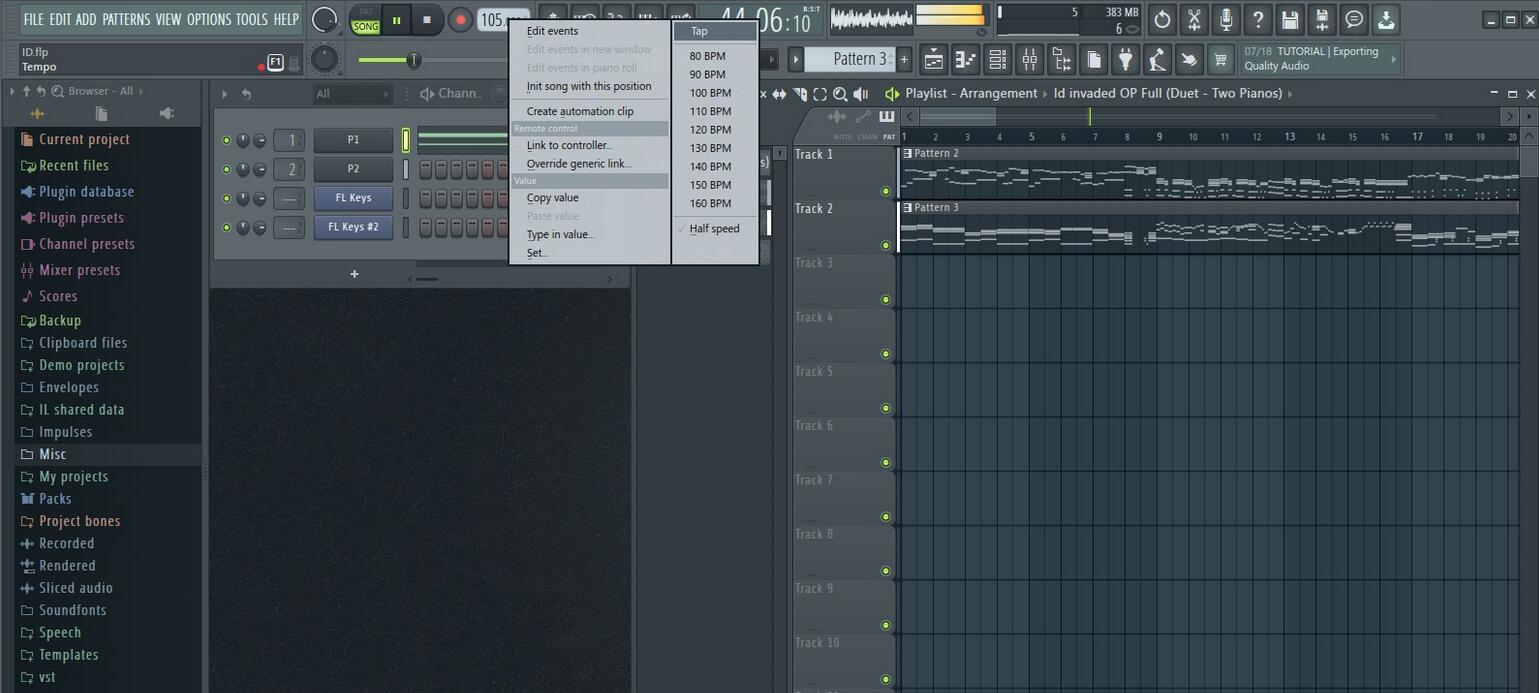Open the FILE menu
Screen dimensions: 1539x693
(x=33, y=19)
